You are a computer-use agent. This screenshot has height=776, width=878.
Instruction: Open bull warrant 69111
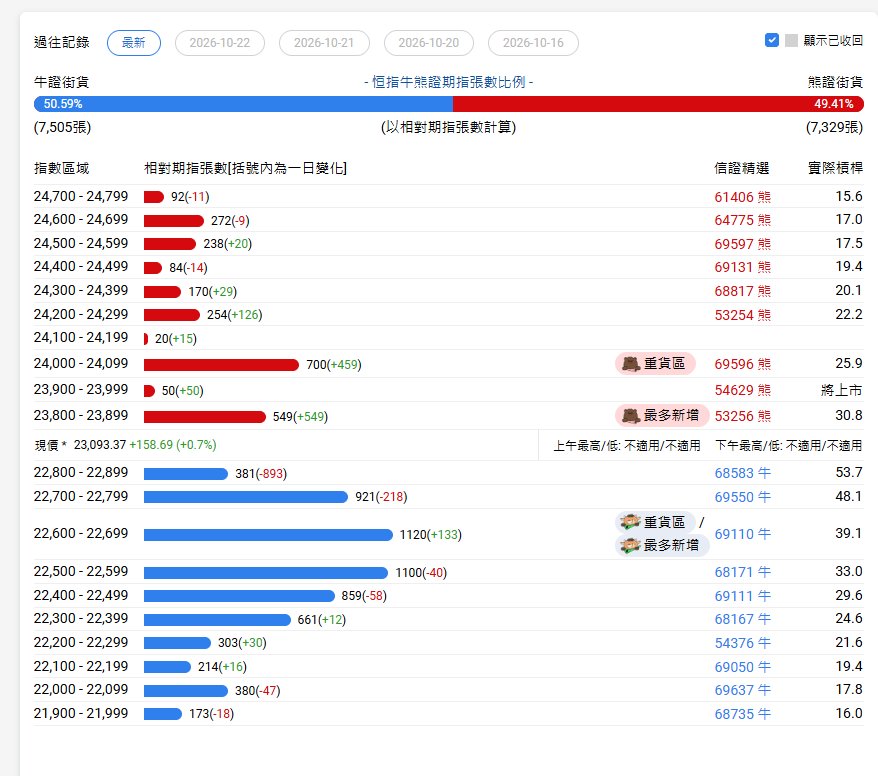(x=742, y=596)
